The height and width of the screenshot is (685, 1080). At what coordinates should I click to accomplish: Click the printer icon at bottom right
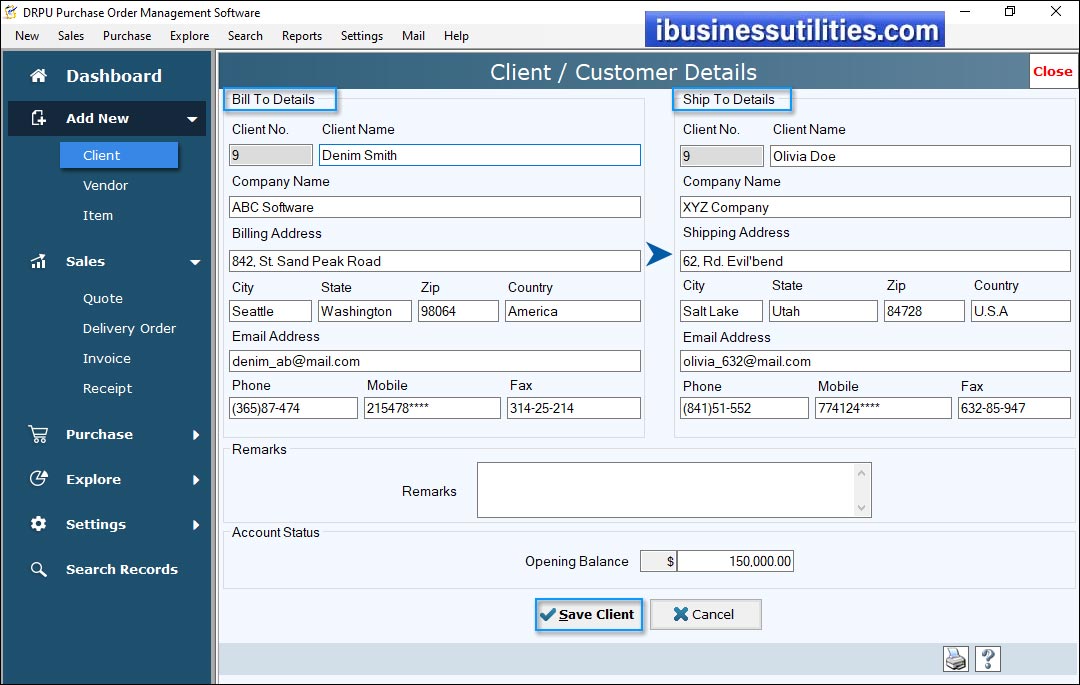(956, 659)
